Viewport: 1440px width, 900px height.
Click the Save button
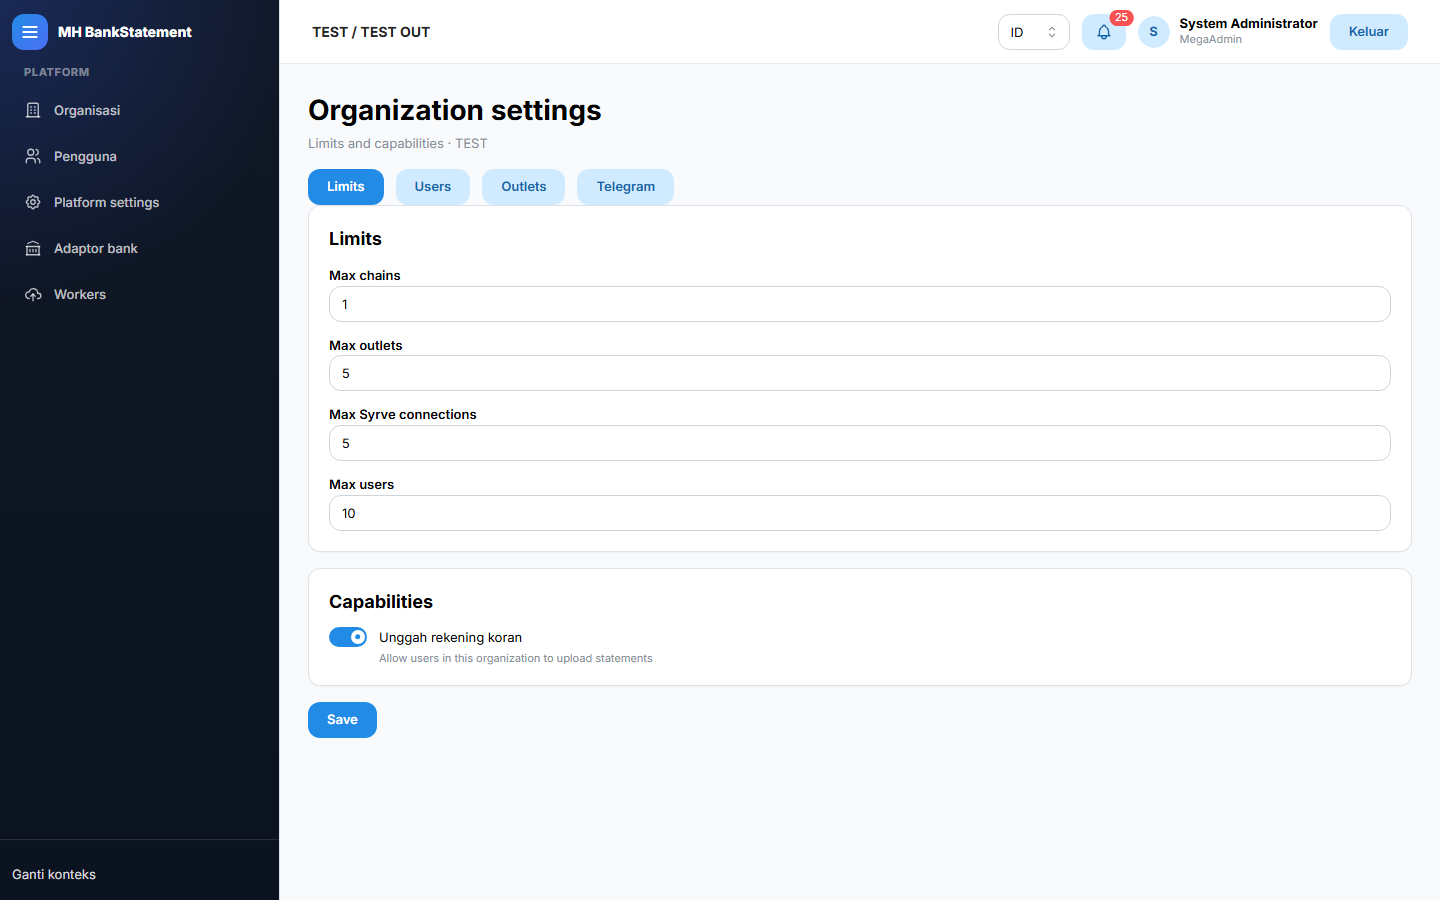[342, 720]
